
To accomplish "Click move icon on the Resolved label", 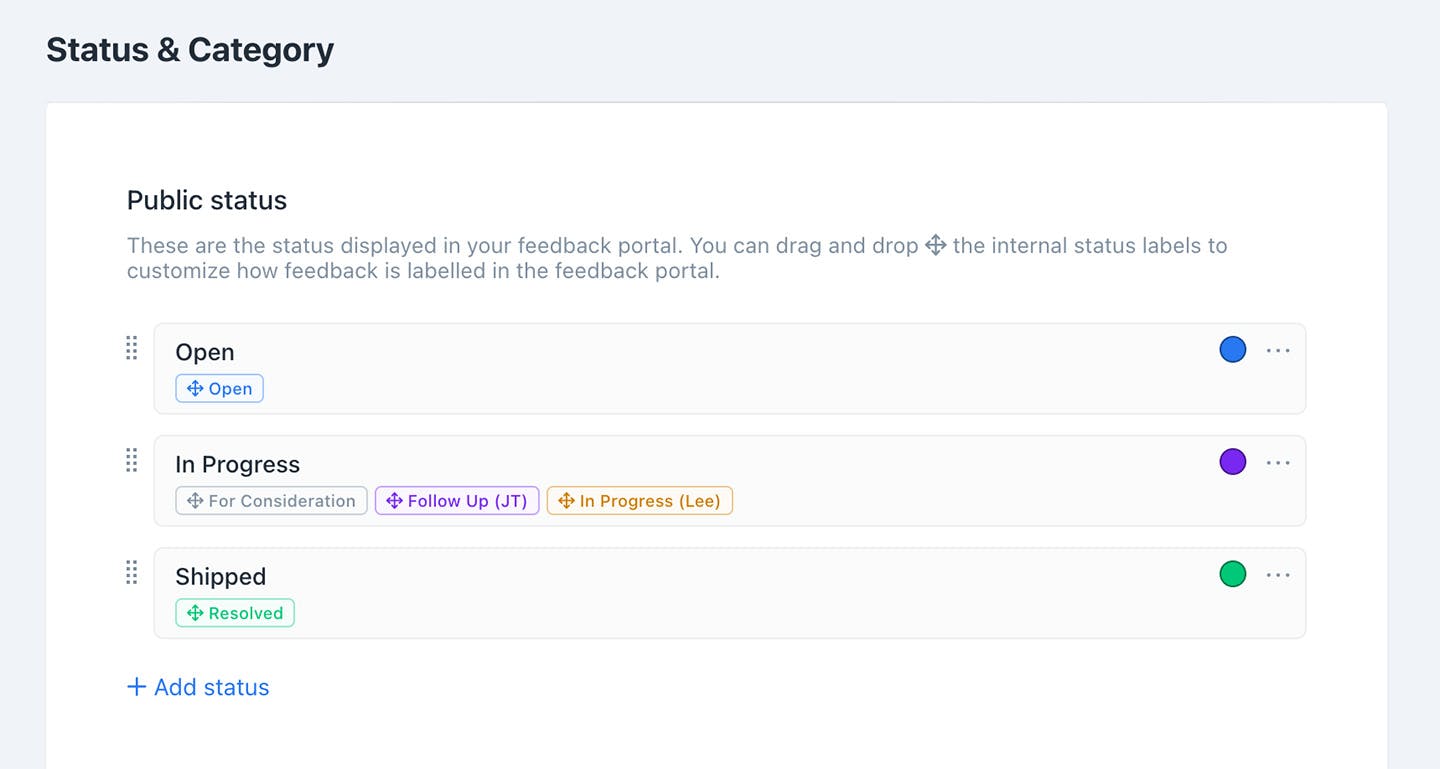I will tap(195, 613).
